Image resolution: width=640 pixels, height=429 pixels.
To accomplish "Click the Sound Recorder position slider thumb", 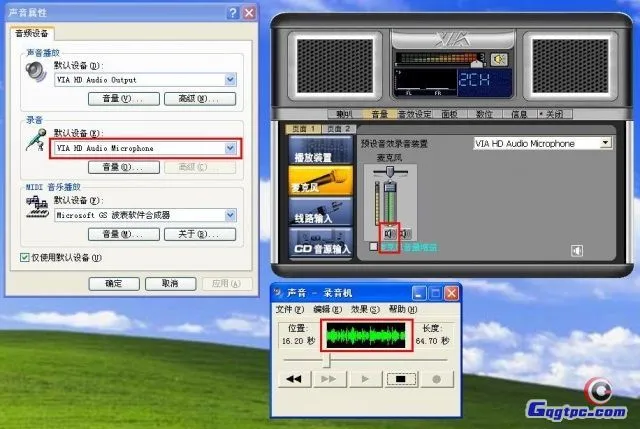I will pyautogui.click(x=326, y=361).
